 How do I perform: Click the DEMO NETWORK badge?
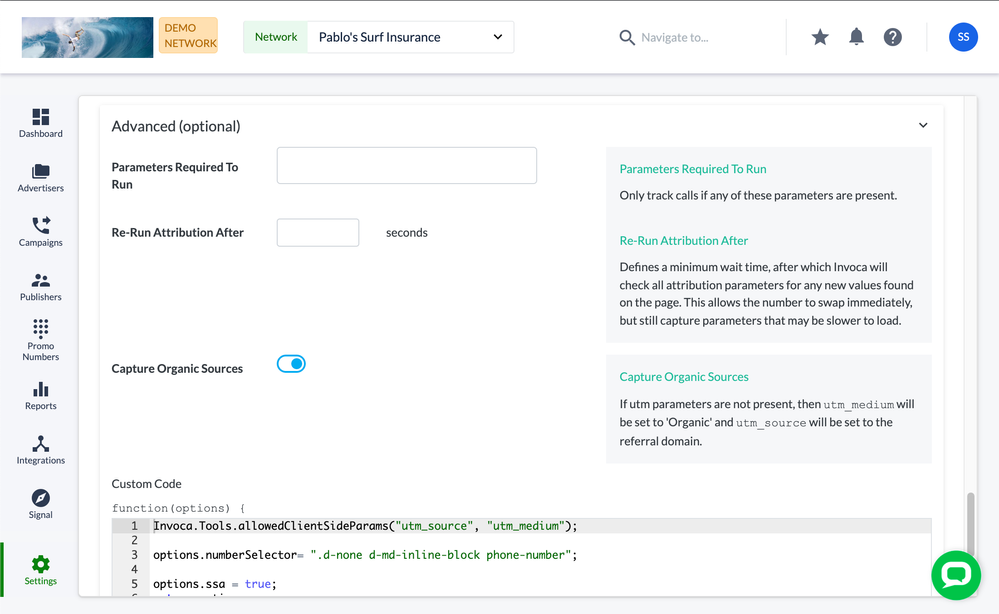point(189,36)
